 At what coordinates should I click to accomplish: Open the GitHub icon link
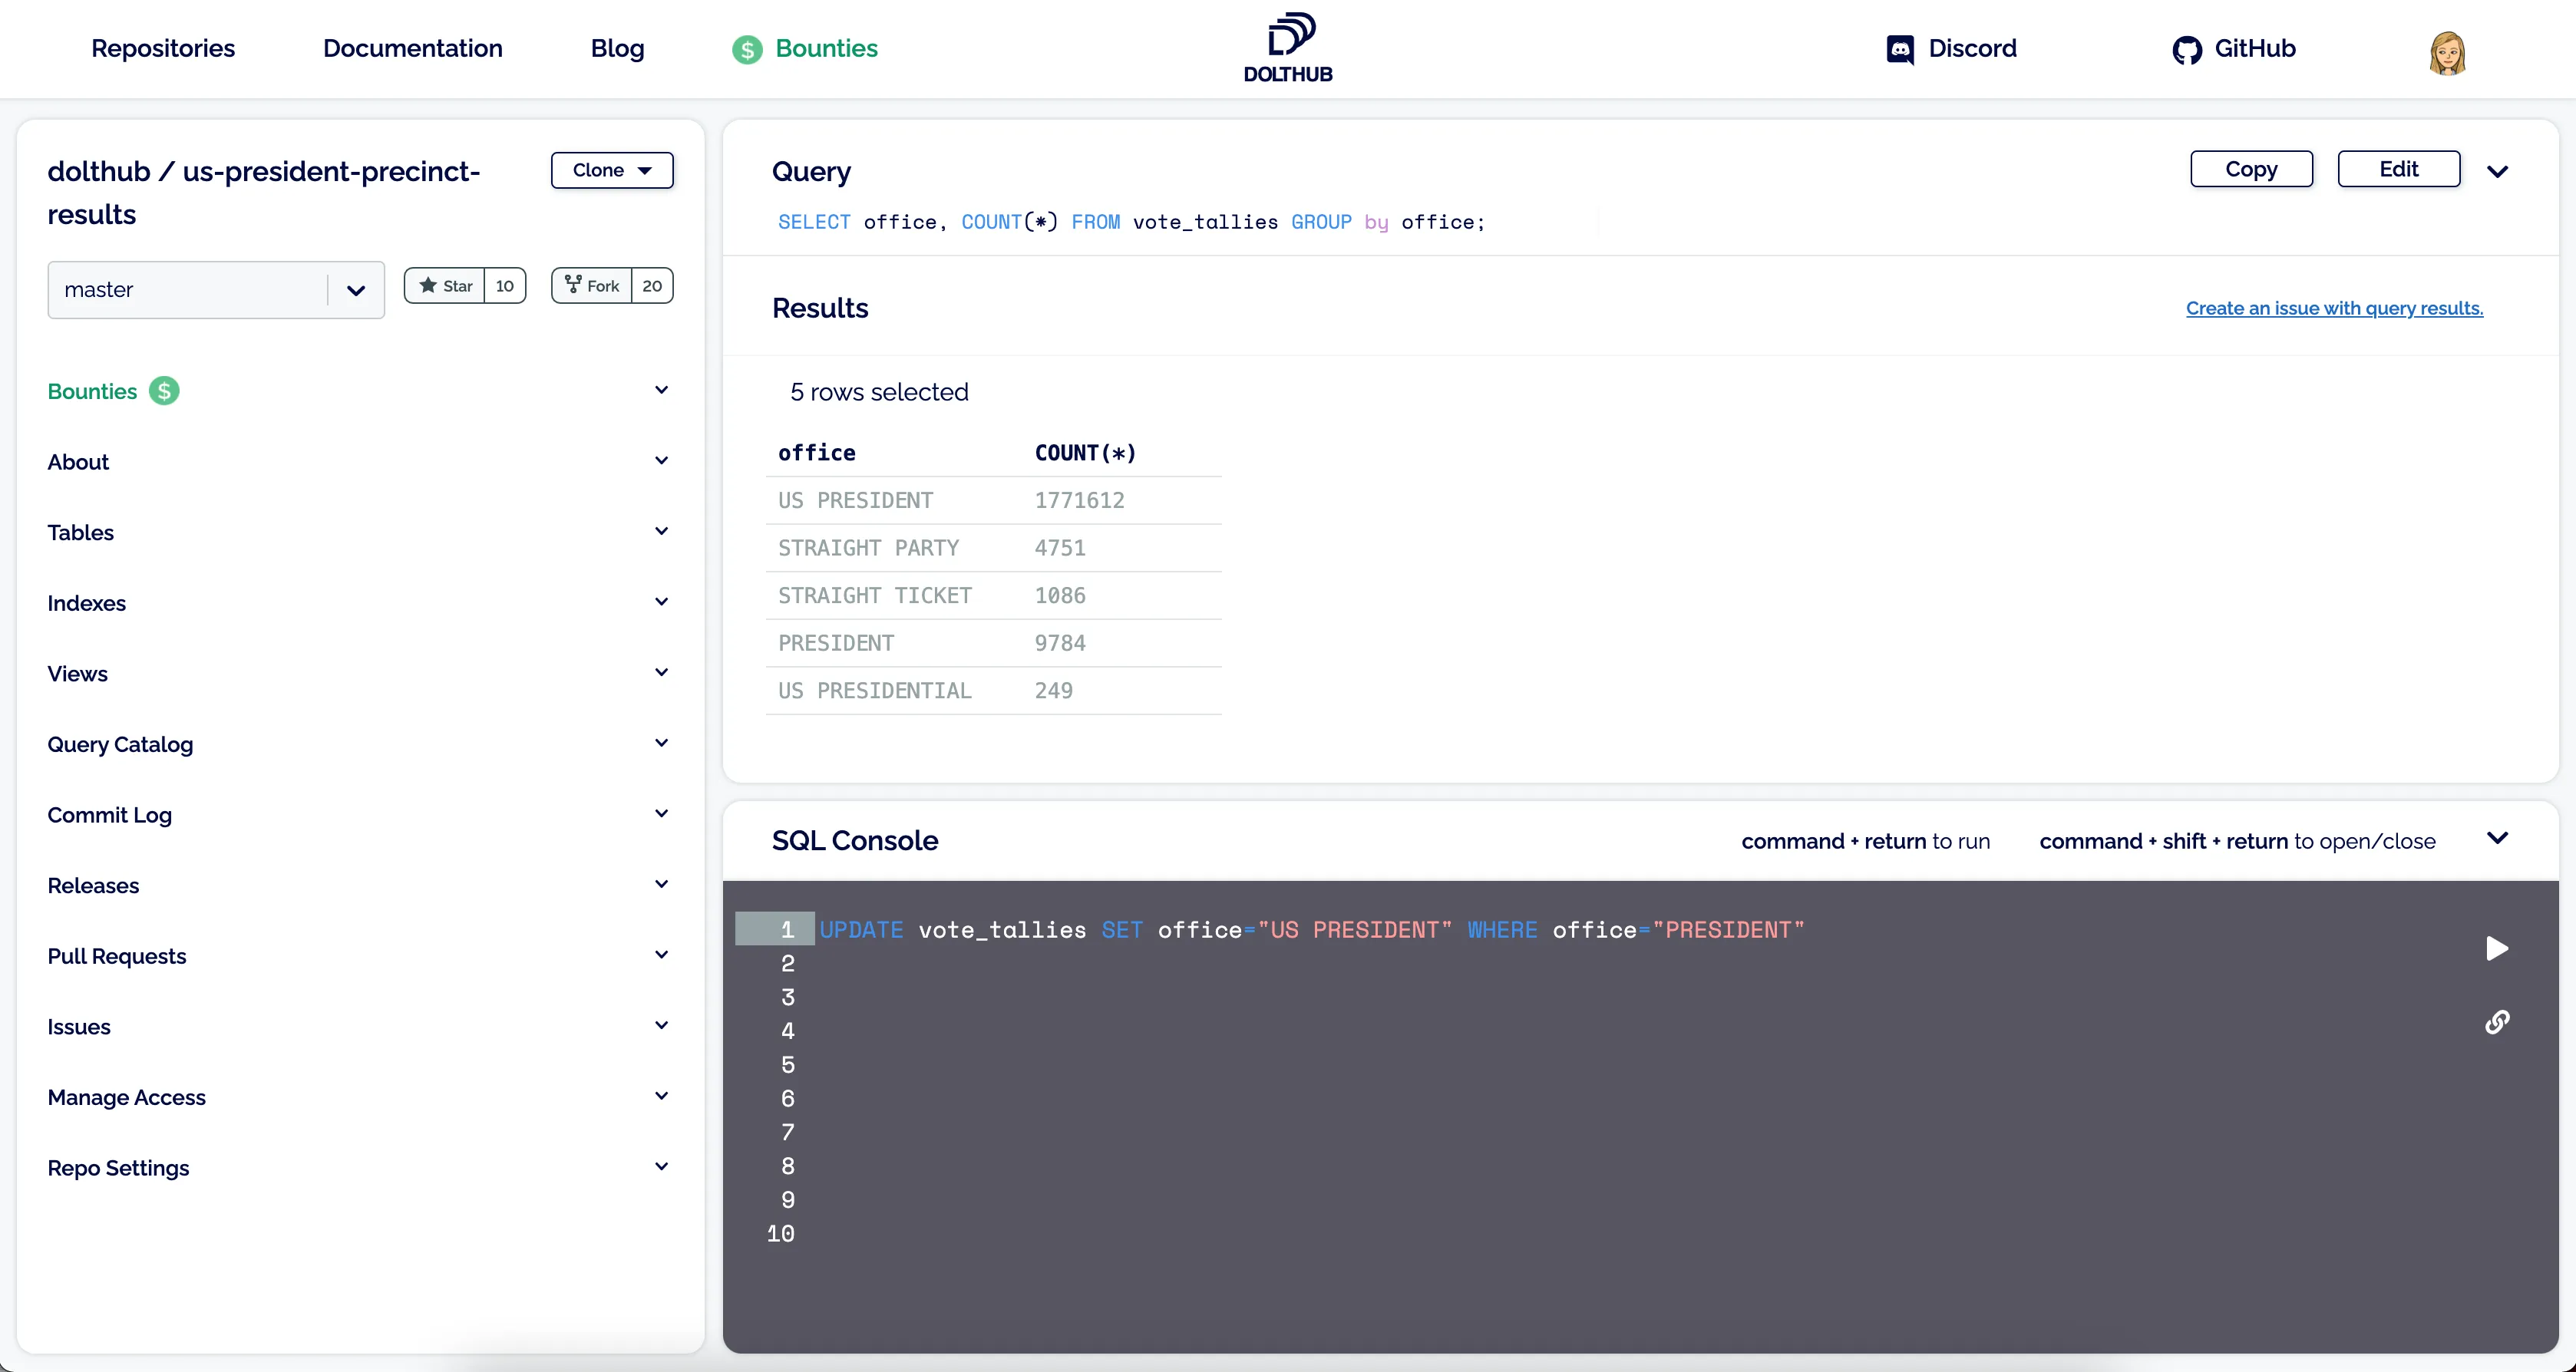[x=2186, y=49]
